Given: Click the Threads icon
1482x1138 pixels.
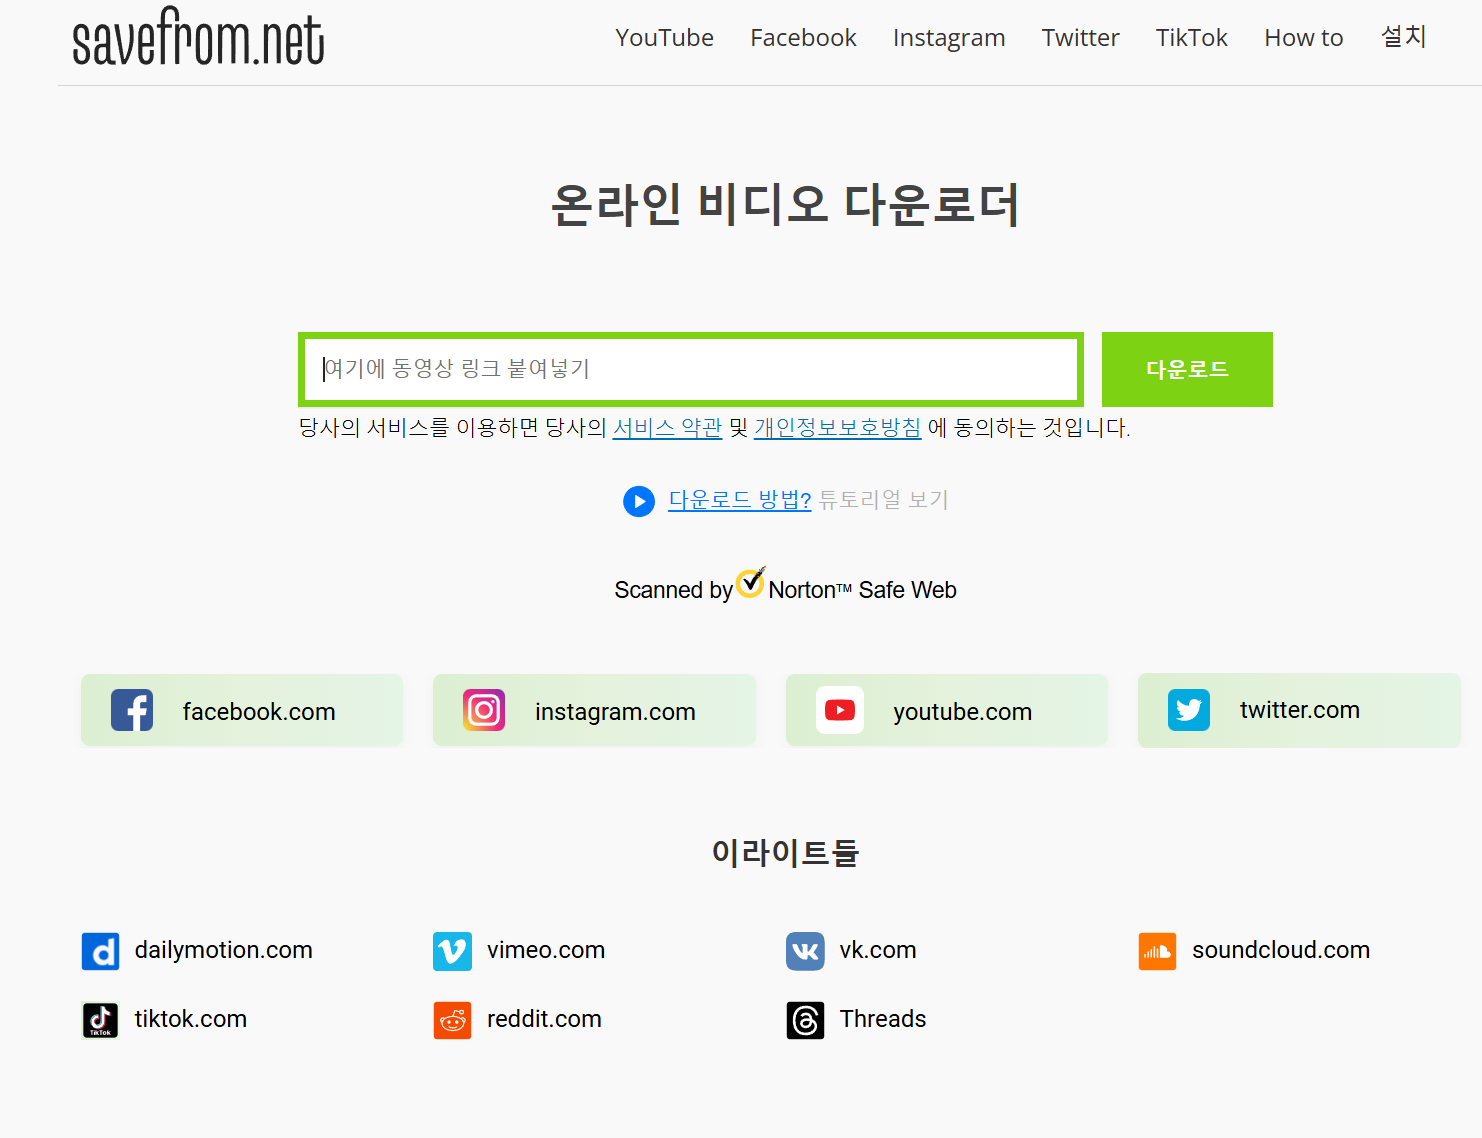Looking at the screenshot, I should (805, 1020).
